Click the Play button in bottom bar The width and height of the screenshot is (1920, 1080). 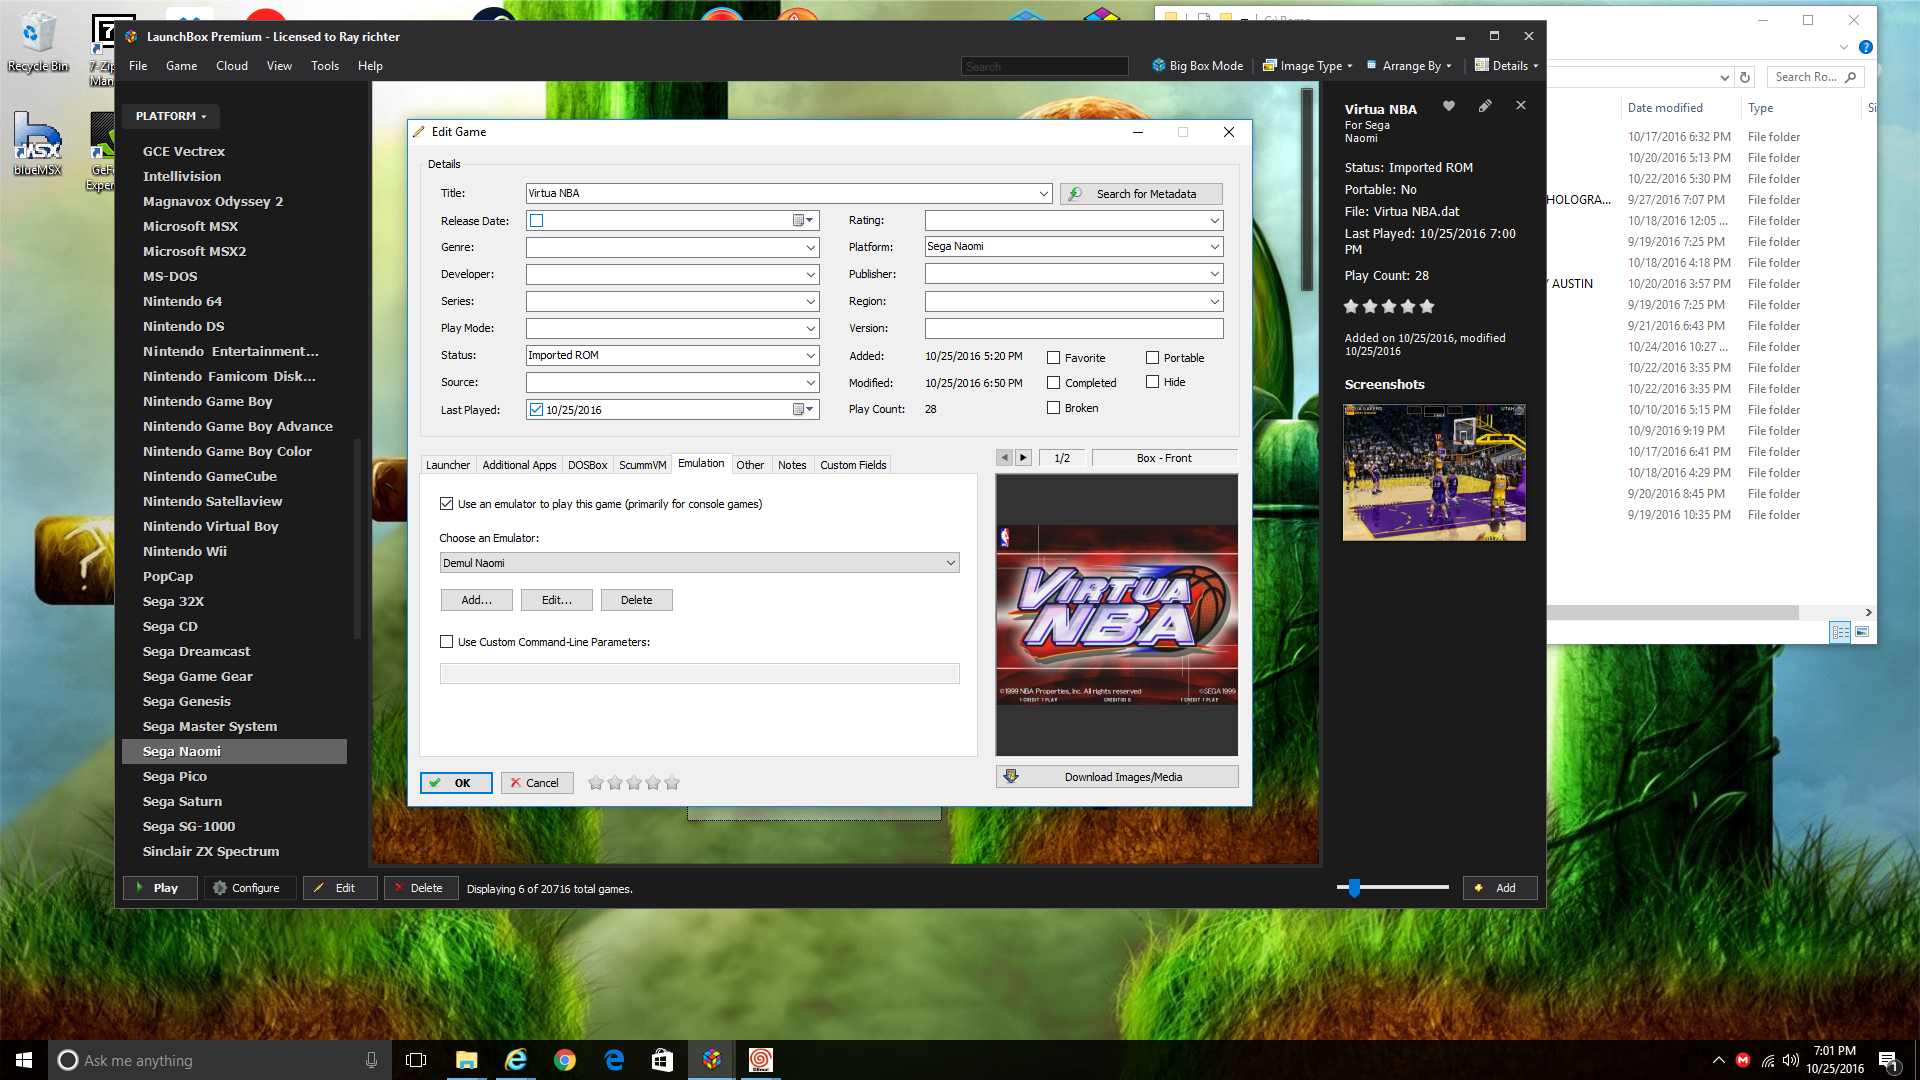point(160,888)
